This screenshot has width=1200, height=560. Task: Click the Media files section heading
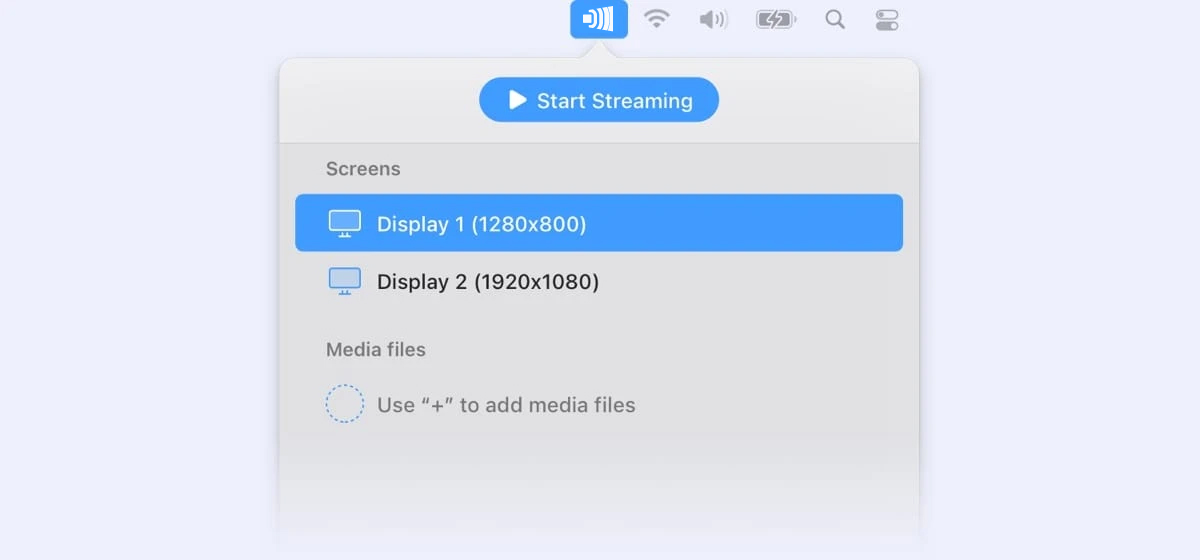tap(376, 350)
